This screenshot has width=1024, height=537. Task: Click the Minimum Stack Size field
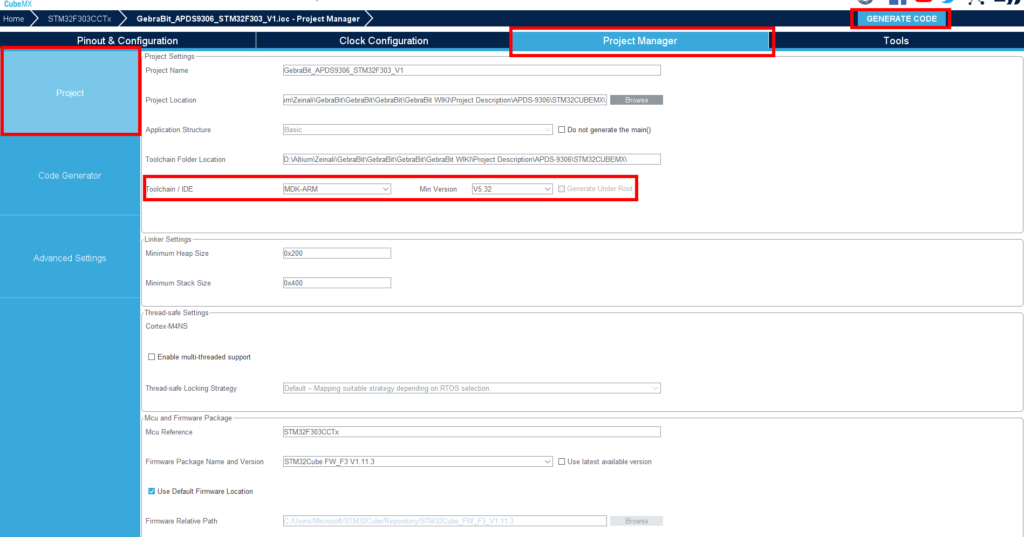pyautogui.click(x=336, y=283)
